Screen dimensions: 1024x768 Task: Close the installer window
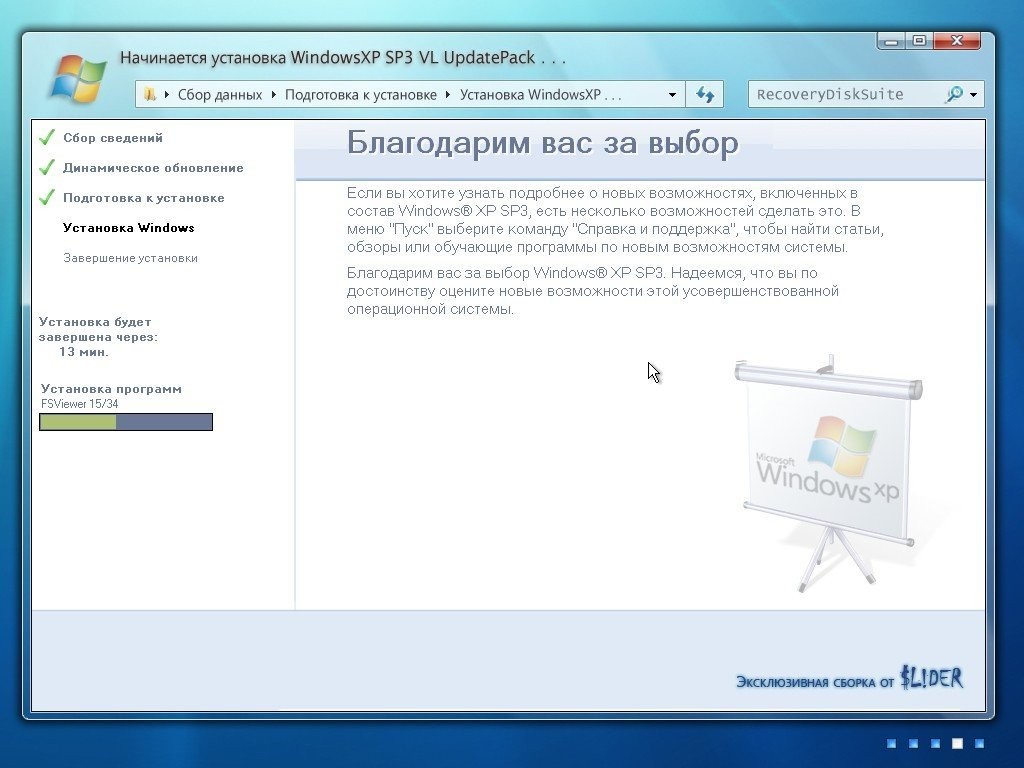(957, 41)
